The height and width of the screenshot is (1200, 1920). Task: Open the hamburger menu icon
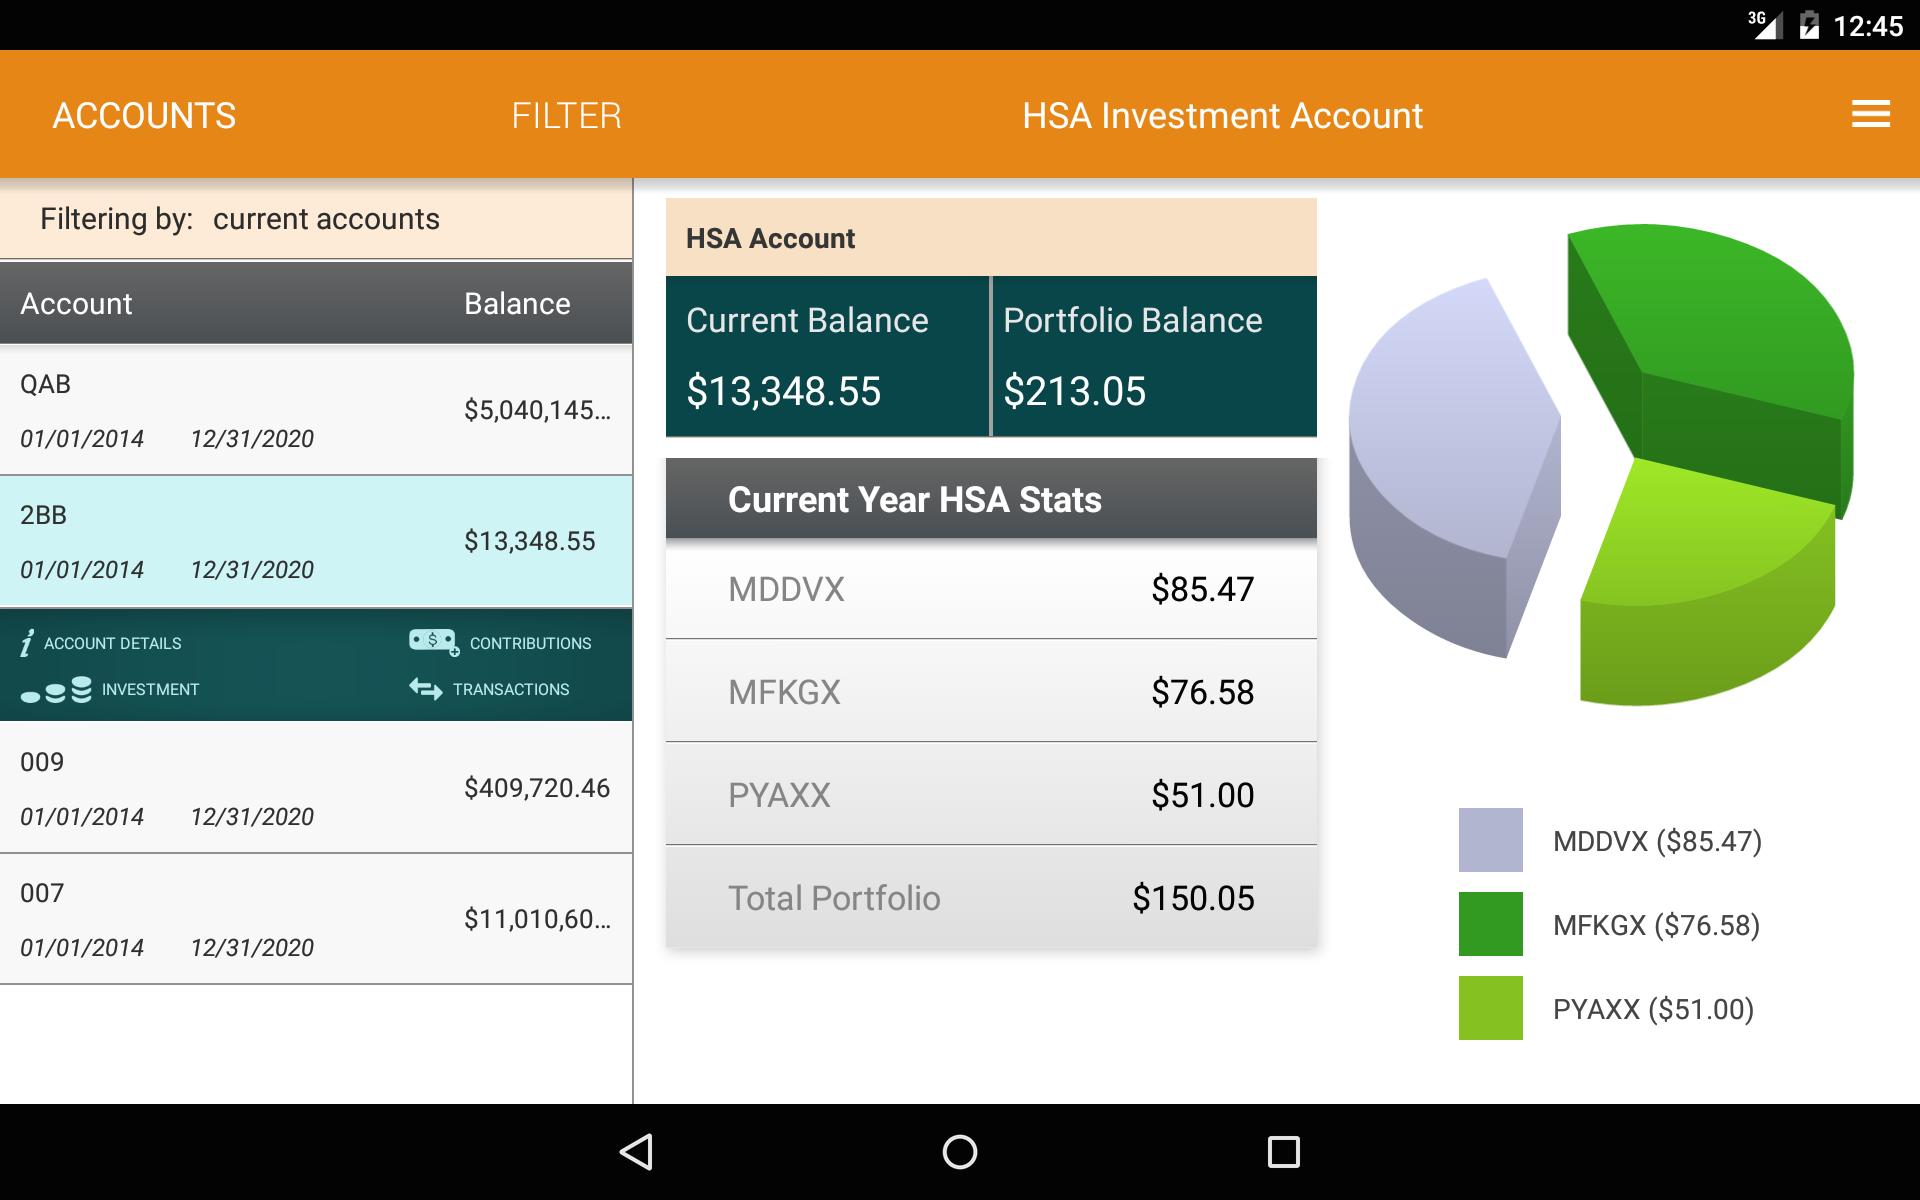pyautogui.click(x=1870, y=115)
